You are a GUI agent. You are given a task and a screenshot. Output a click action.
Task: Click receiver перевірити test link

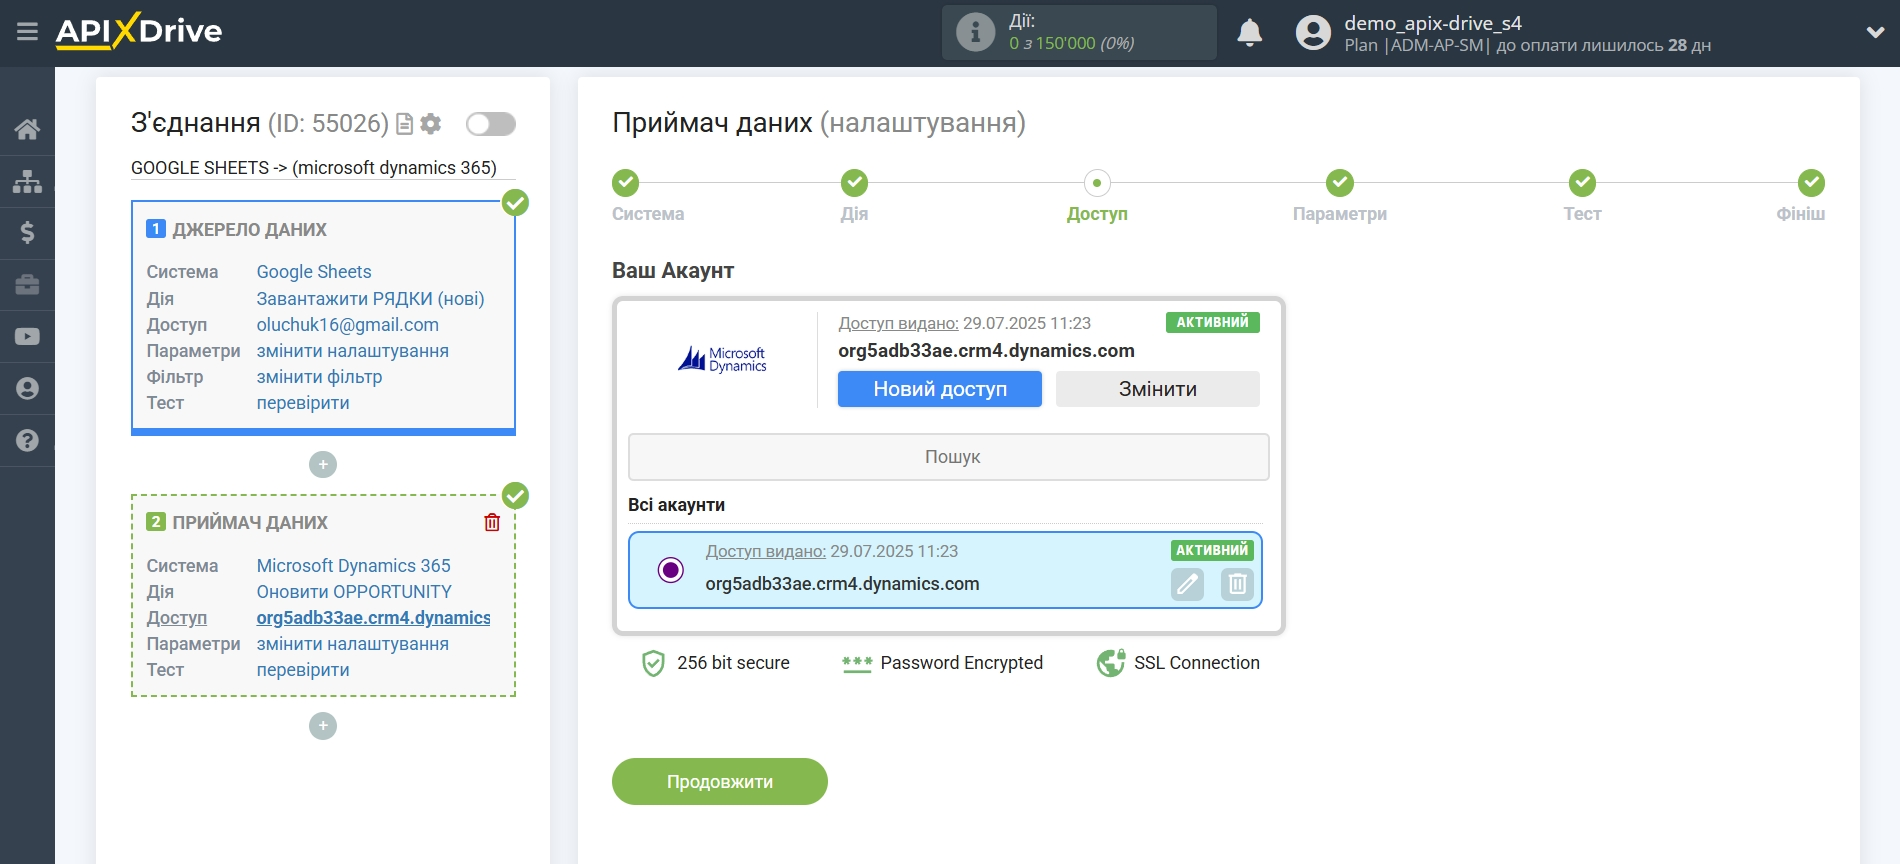point(303,670)
